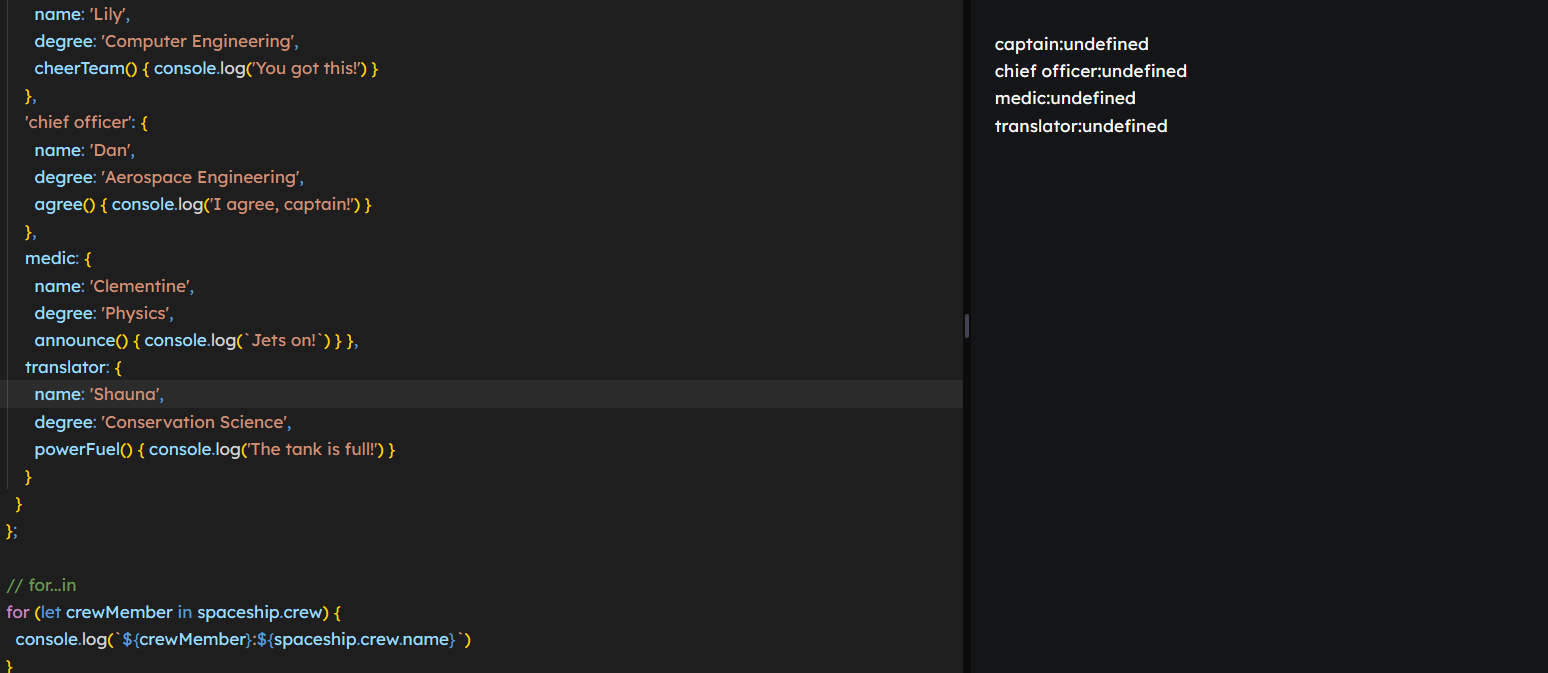Click the 'I agree, captain!' string
The width and height of the screenshot is (1548, 673).
[x=292, y=204]
